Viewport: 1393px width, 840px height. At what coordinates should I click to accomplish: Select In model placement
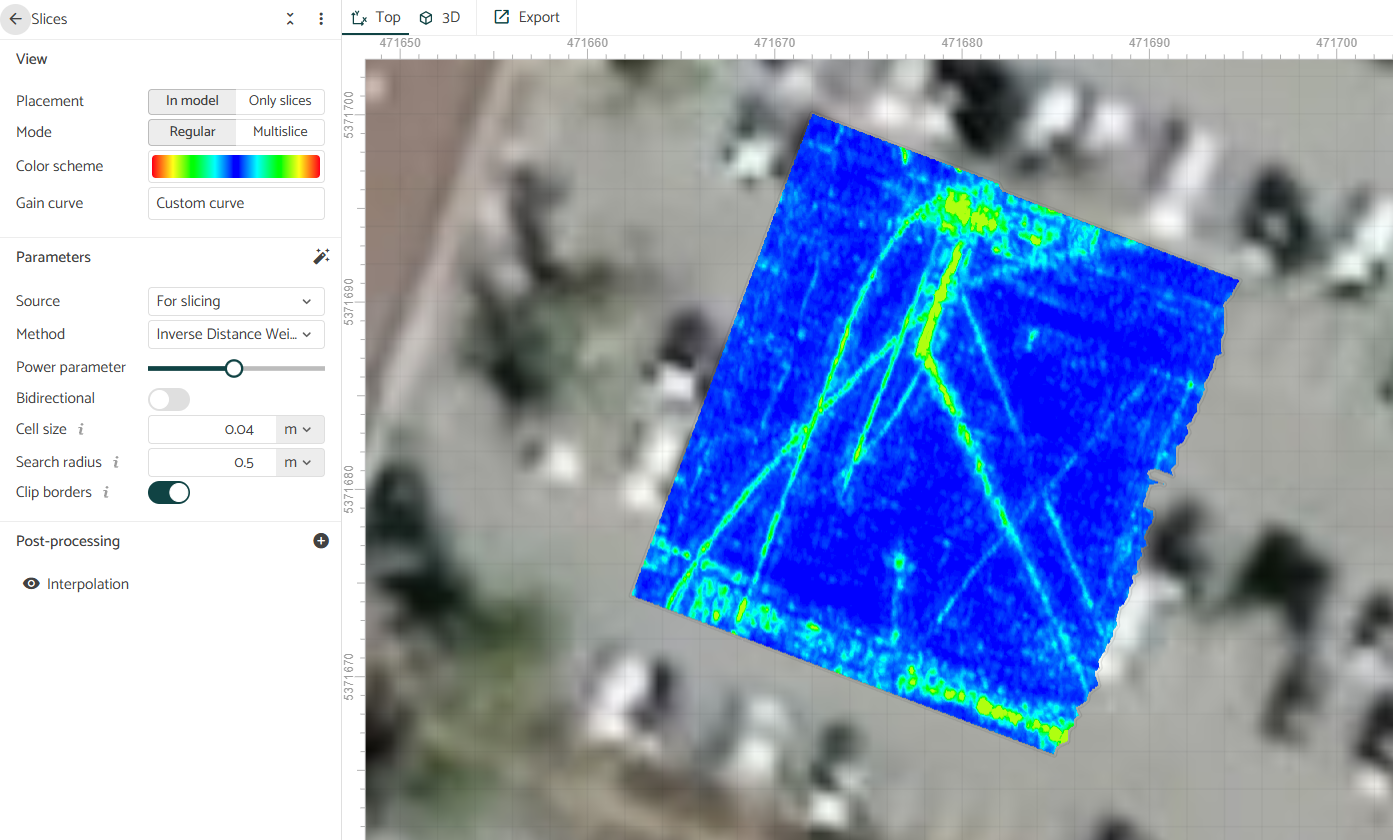point(192,101)
